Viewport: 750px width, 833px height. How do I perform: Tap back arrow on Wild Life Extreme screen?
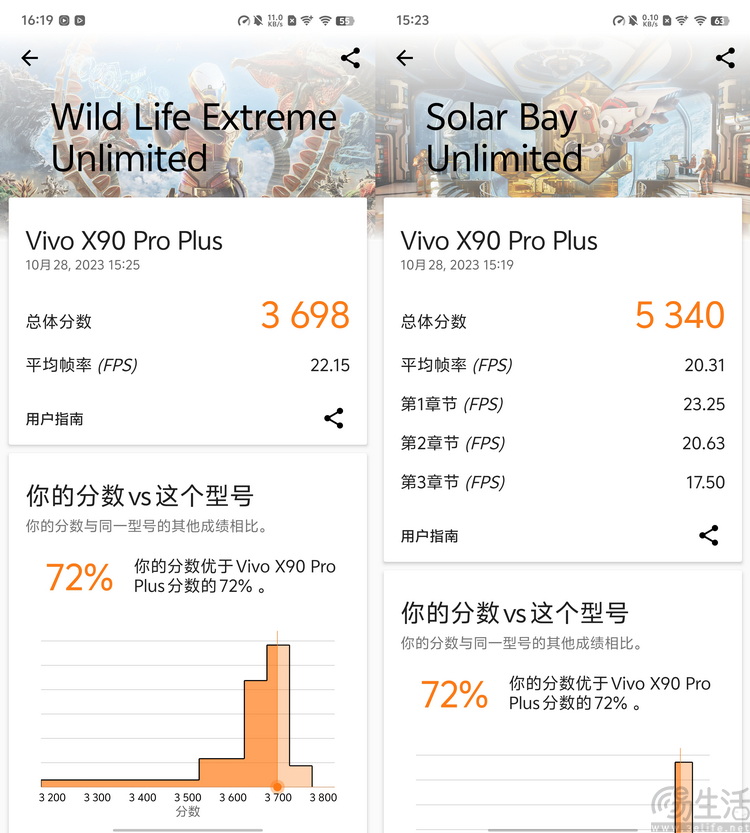(30, 58)
